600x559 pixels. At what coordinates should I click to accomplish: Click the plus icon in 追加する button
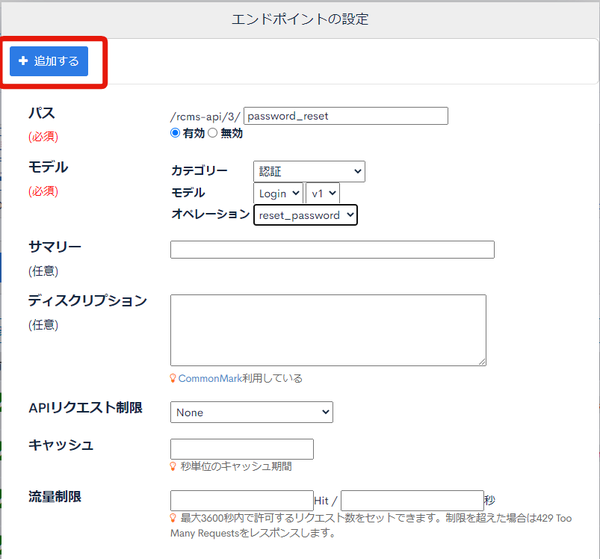click(x=23, y=60)
